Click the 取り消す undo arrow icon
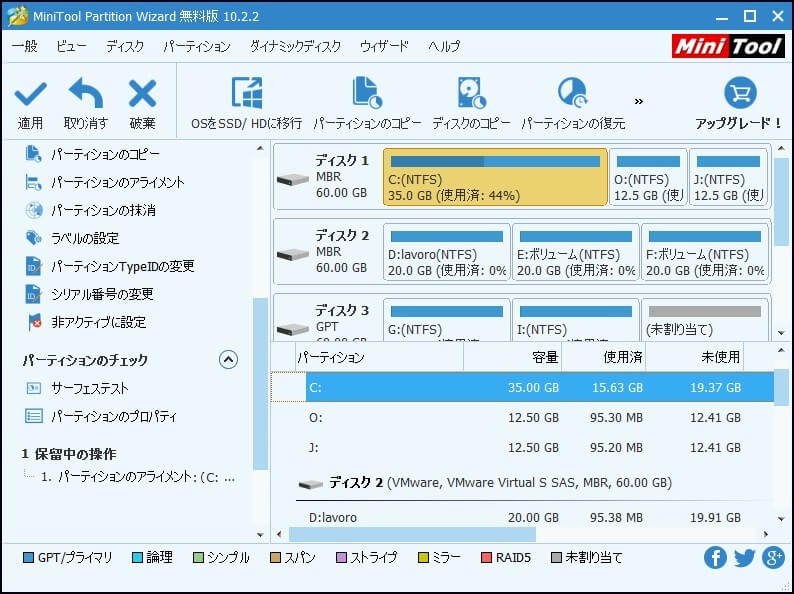794x594 pixels. [86, 93]
